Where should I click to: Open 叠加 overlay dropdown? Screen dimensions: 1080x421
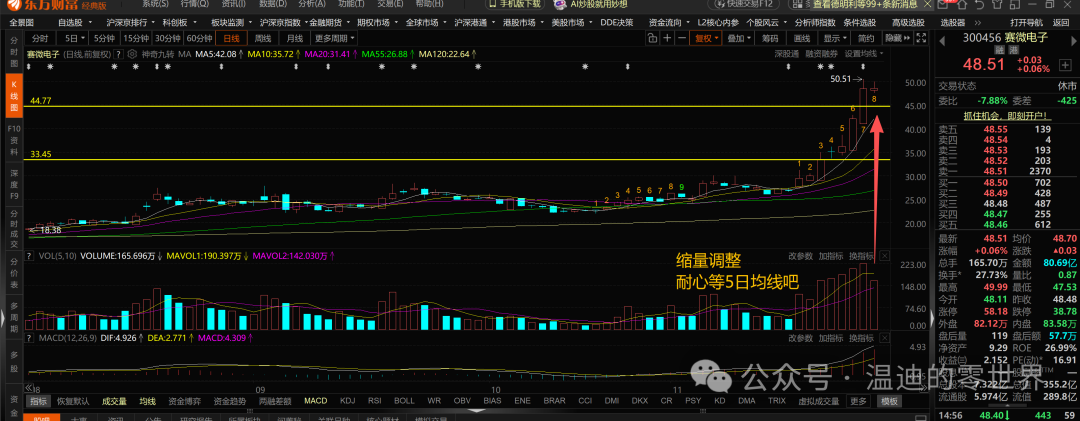tap(738, 38)
